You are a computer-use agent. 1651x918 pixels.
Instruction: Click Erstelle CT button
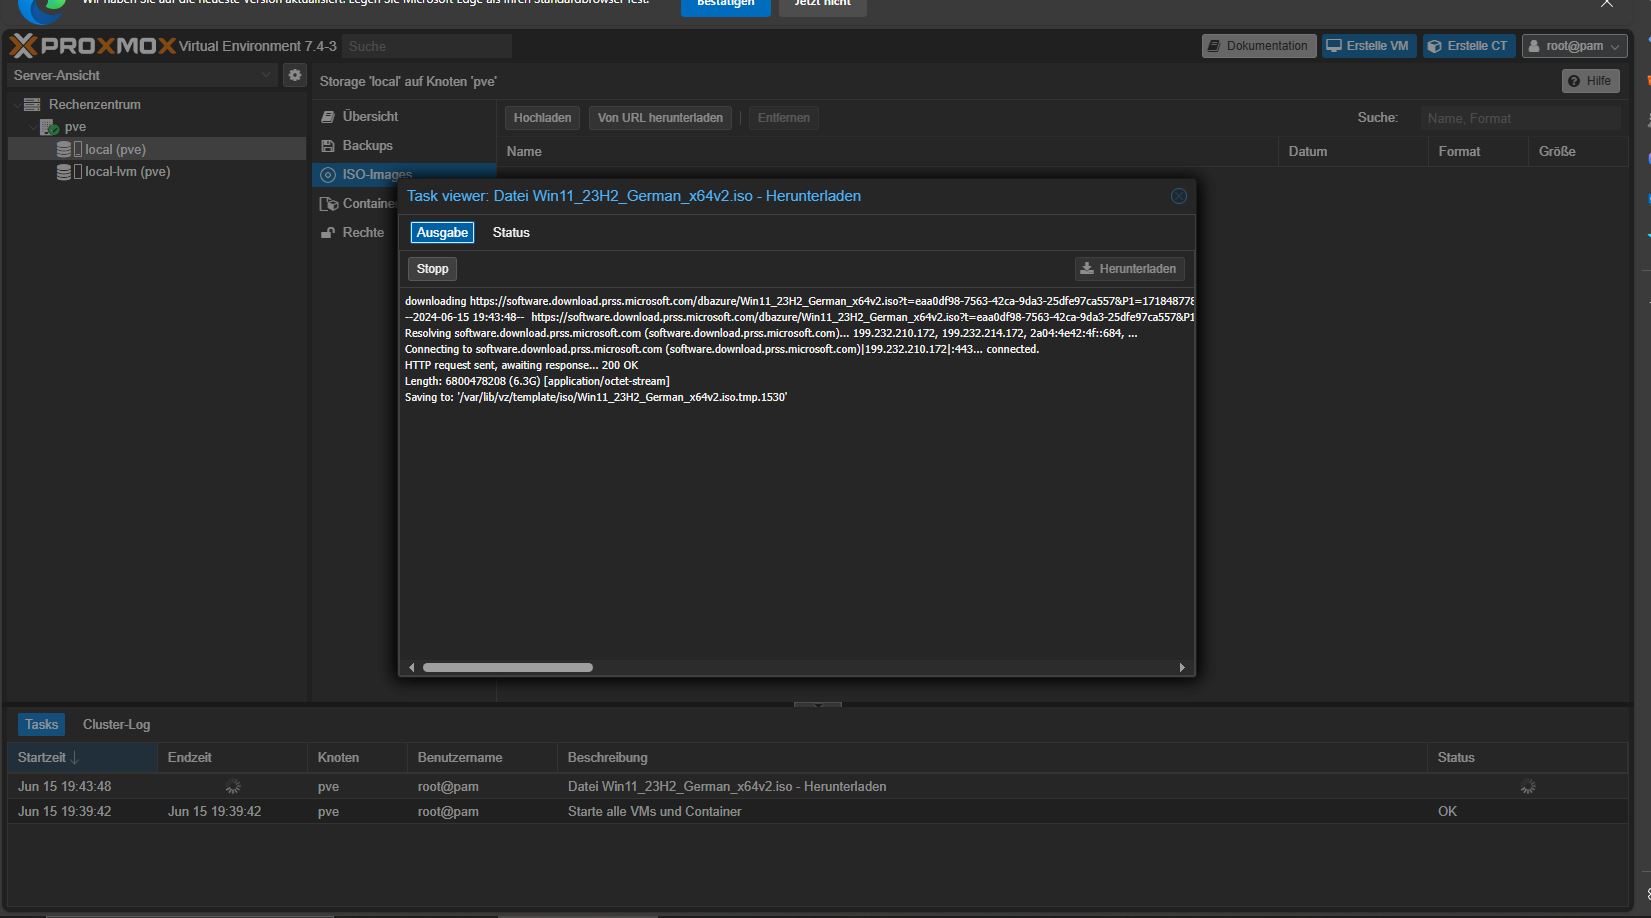click(x=1468, y=46)
